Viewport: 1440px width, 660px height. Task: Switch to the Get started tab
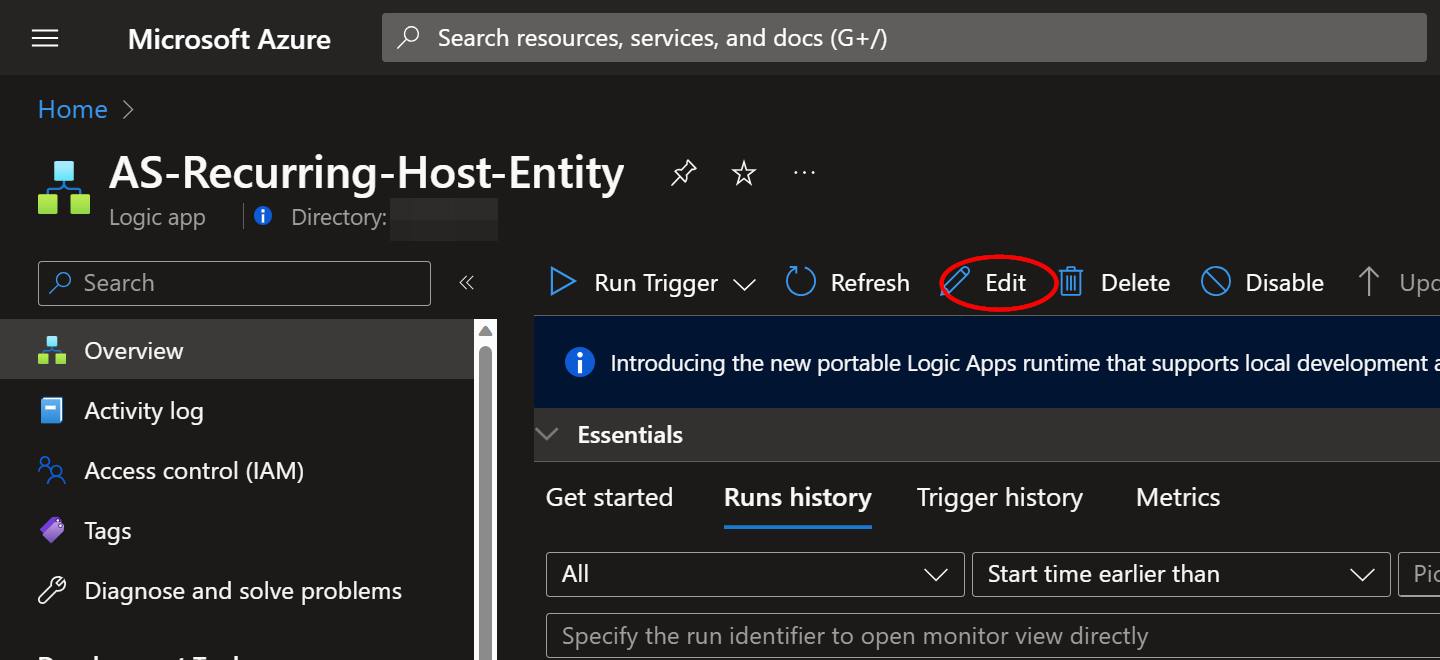tap(609, 497)
